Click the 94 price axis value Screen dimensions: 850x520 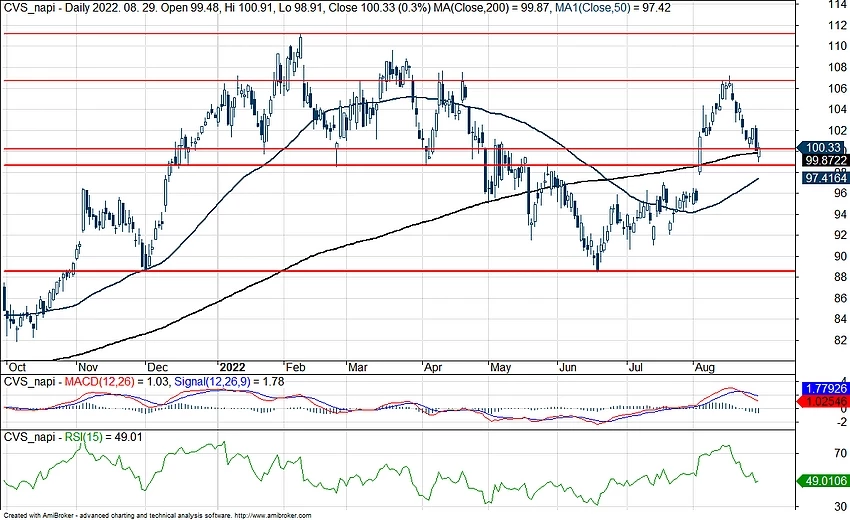(x=840, y=214)
